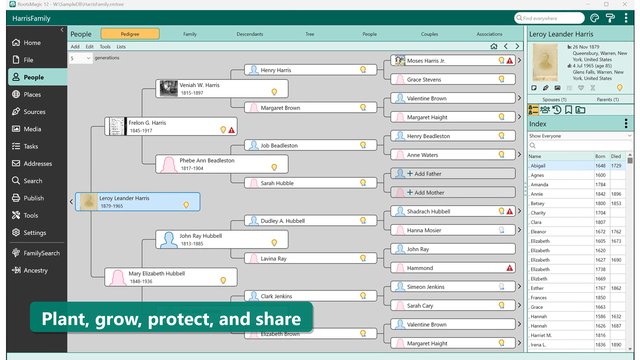Image resolution: width=640 pixels, height=360 pixels.
Task: Select John Ray Hubbell in the pedigree
Action: (222, 240)
